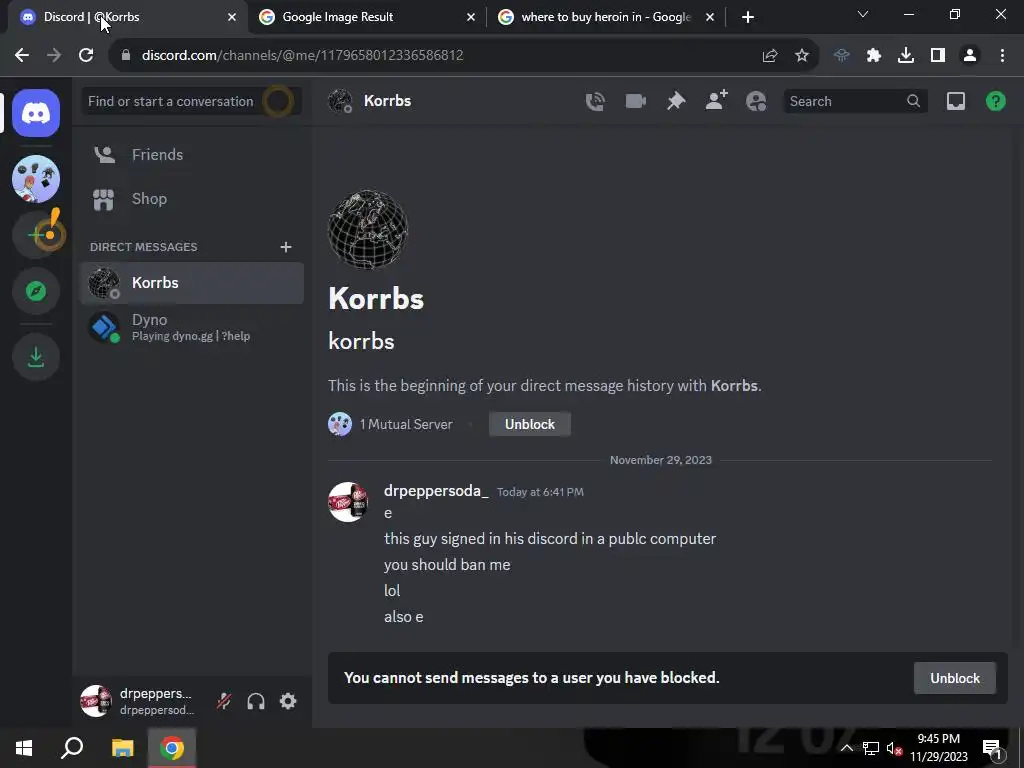Select Dyno direct message conversation
The width and height of the screenshot is (1024, 768).
[192, 327]
